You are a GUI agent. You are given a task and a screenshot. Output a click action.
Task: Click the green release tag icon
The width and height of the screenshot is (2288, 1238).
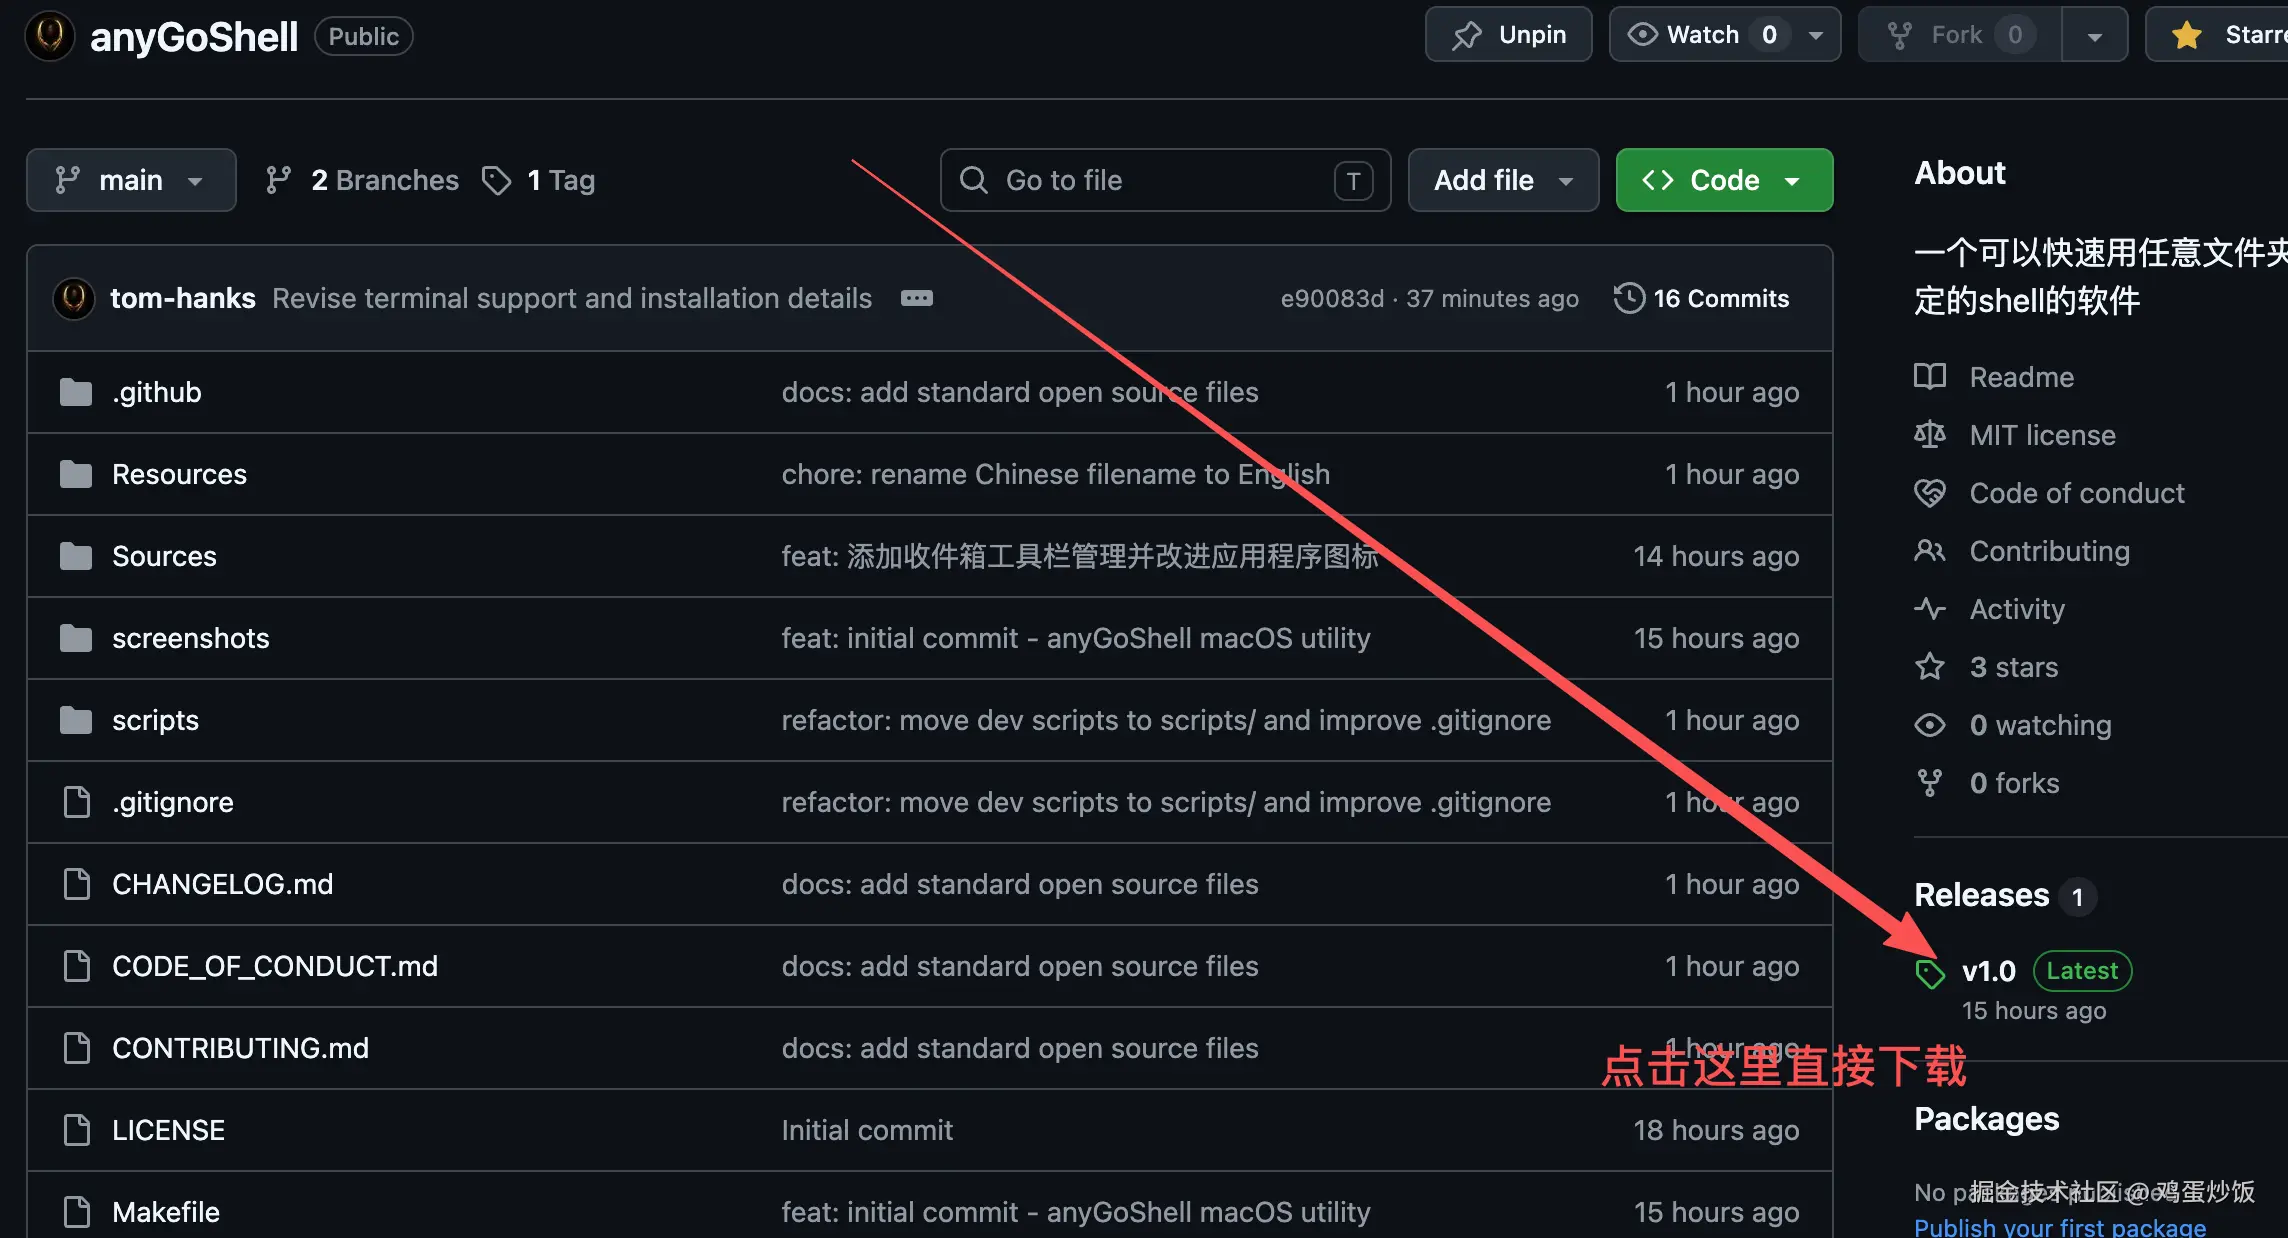(1929, 973)
